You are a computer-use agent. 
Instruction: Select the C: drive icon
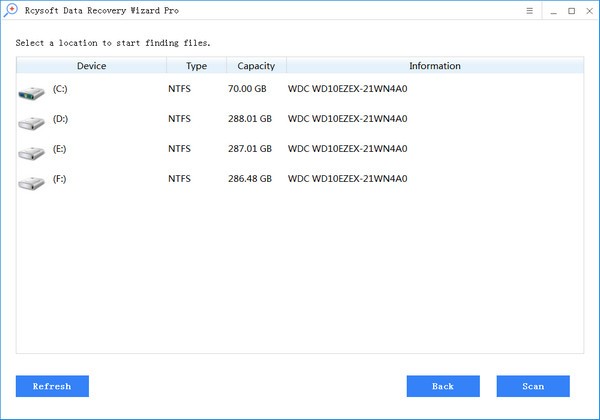(x=31, y=93)
